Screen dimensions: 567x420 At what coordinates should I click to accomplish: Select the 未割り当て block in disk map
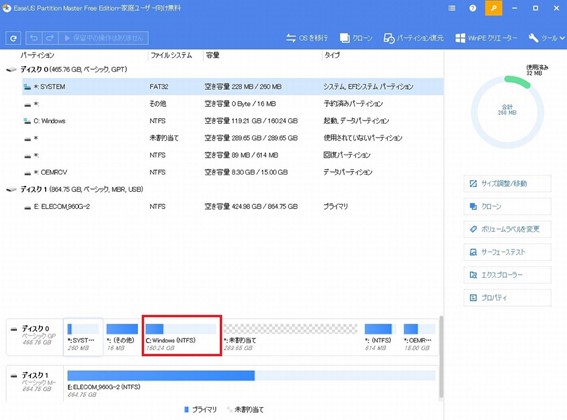pyautogui.click(x=290, y=337)
